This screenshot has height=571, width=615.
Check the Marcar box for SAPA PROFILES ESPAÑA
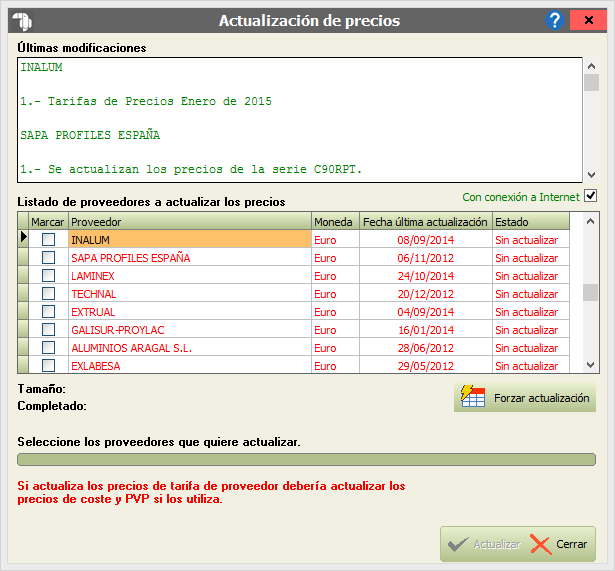click(x=48, y=258)
